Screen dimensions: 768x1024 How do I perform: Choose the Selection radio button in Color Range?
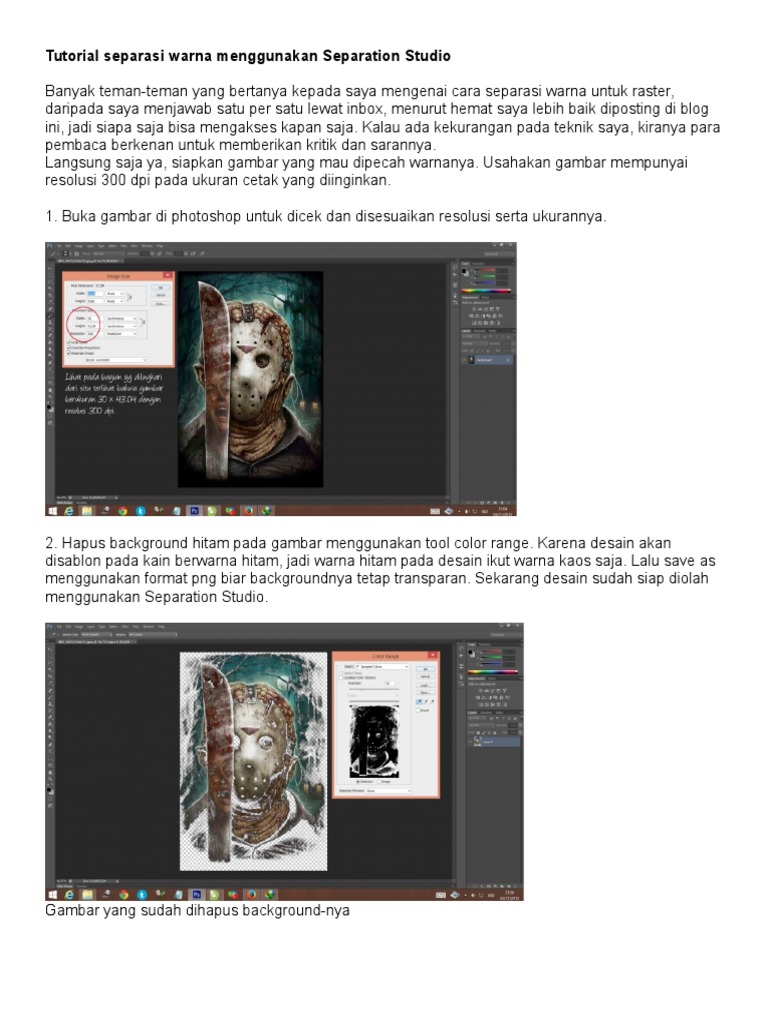click(358, 782)
